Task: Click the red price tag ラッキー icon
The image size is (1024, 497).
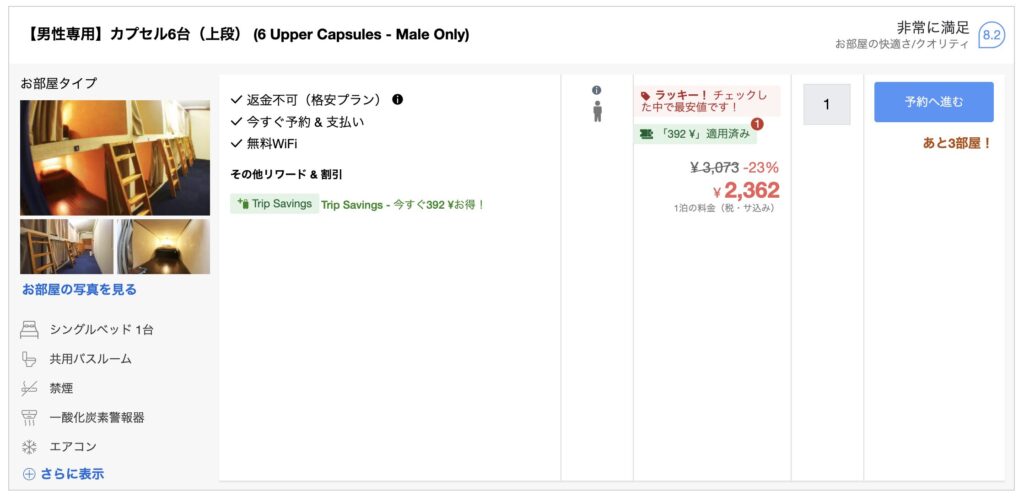Action: point(646,96)
